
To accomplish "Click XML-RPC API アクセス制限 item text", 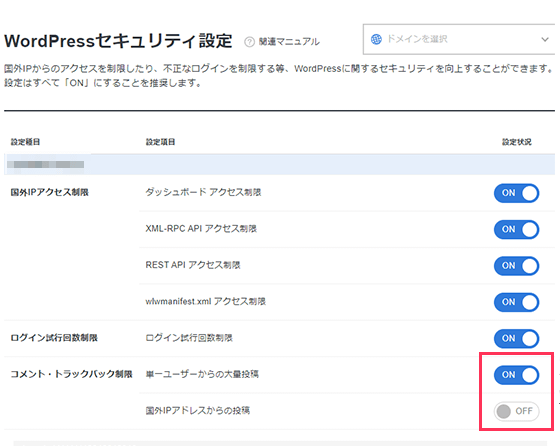I will pyautogui.click(x=201, y=229).
